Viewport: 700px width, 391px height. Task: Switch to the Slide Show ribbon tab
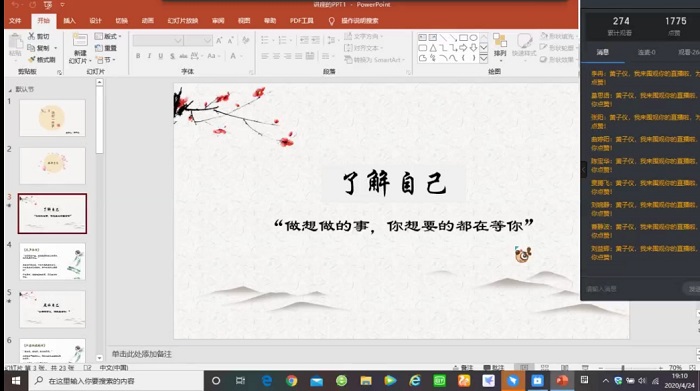click(x=183, y=21)
